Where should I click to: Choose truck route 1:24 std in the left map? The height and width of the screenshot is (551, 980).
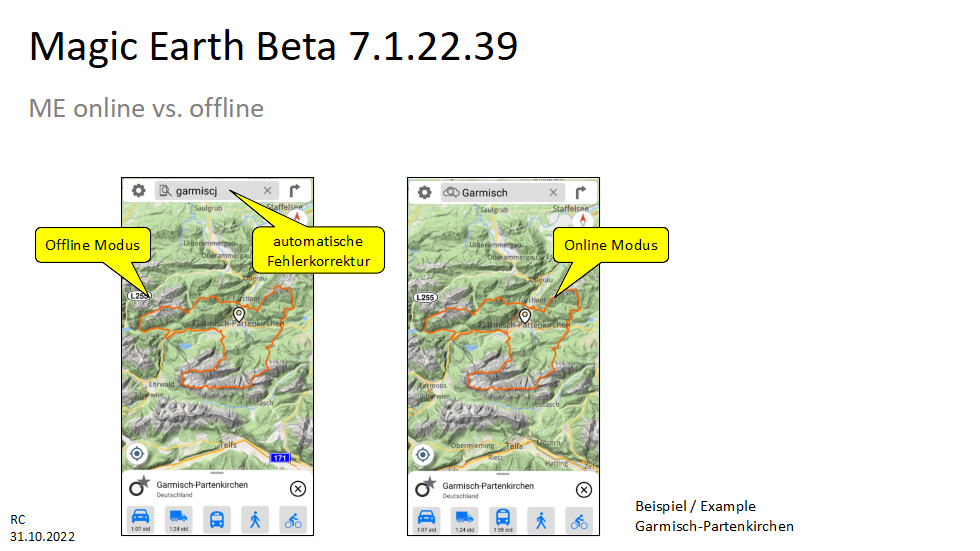pyautogui.click(x=179, y=520)
